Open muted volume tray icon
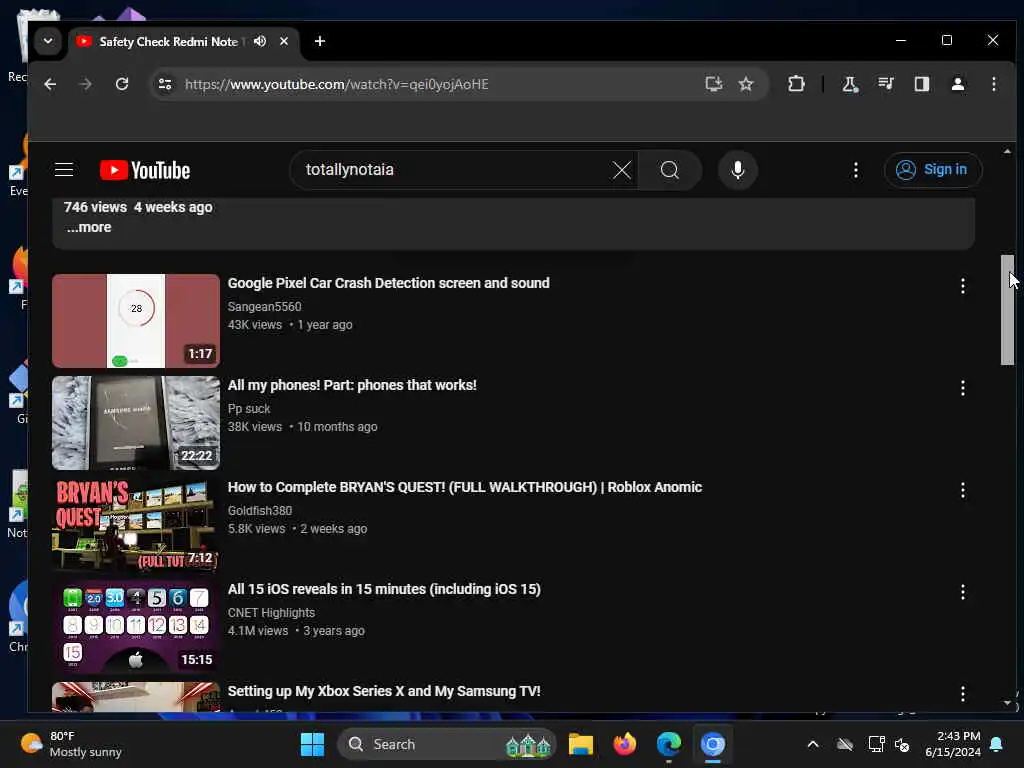The height and width of the screenshot is (768, 1024). tap(902, 744)
